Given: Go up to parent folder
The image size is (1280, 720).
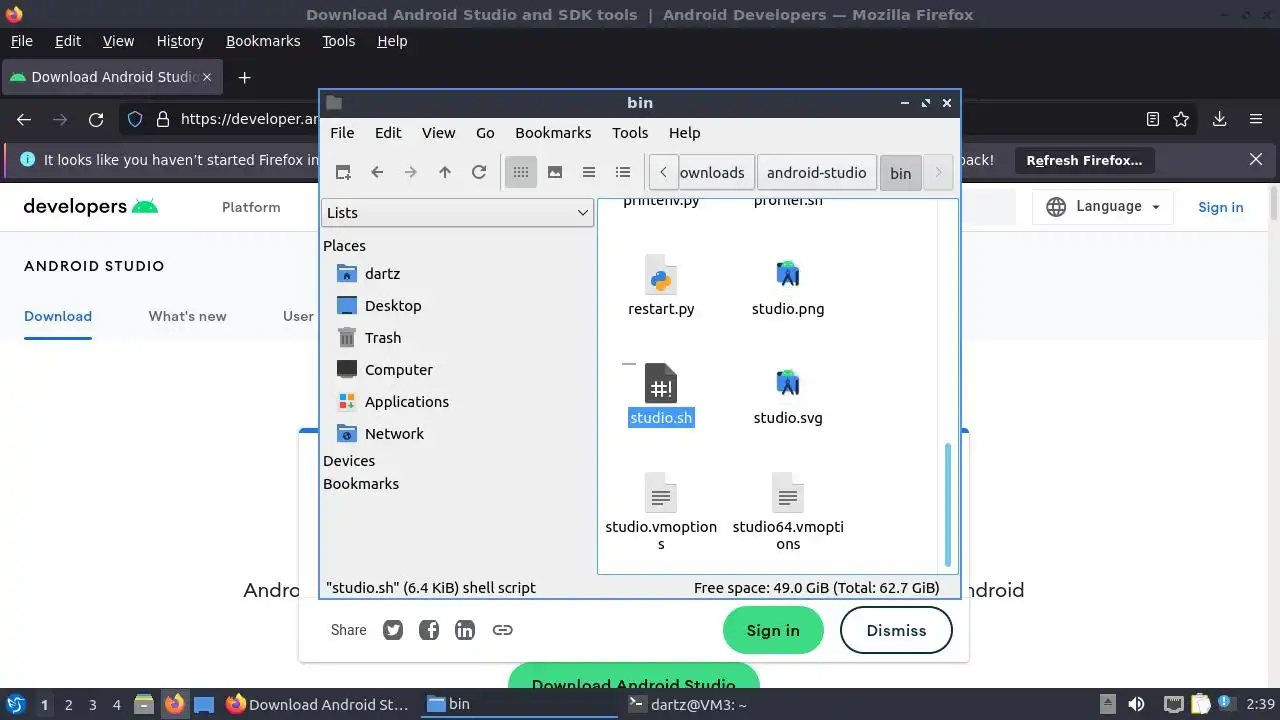Looking at the screenshot, I should 445,172.
